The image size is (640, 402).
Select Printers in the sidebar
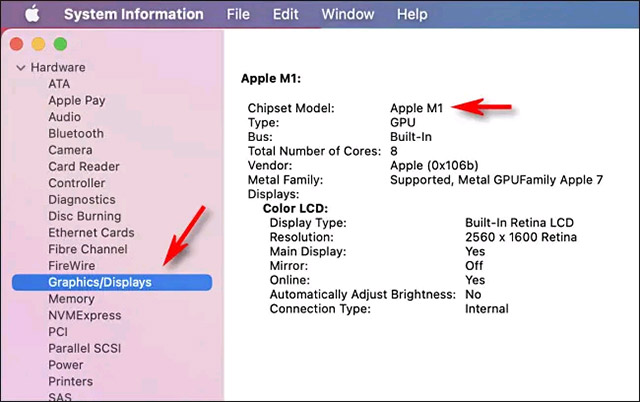coord(71,382)
